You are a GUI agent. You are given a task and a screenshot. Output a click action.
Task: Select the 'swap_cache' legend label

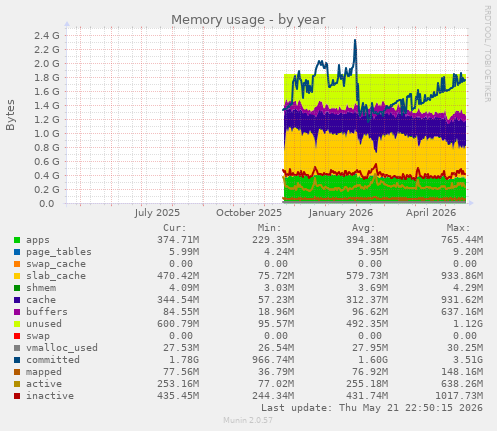coord(56,264)
